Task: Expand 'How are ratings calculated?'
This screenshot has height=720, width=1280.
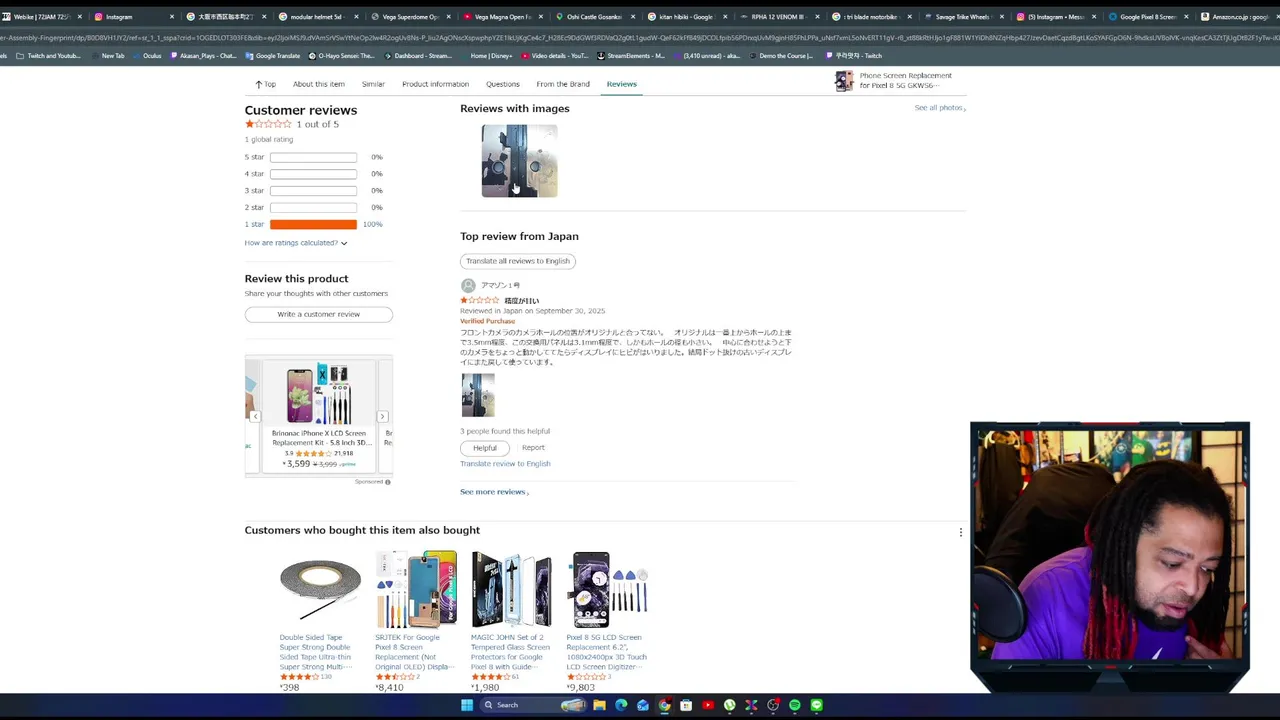Action: (296, 243)
